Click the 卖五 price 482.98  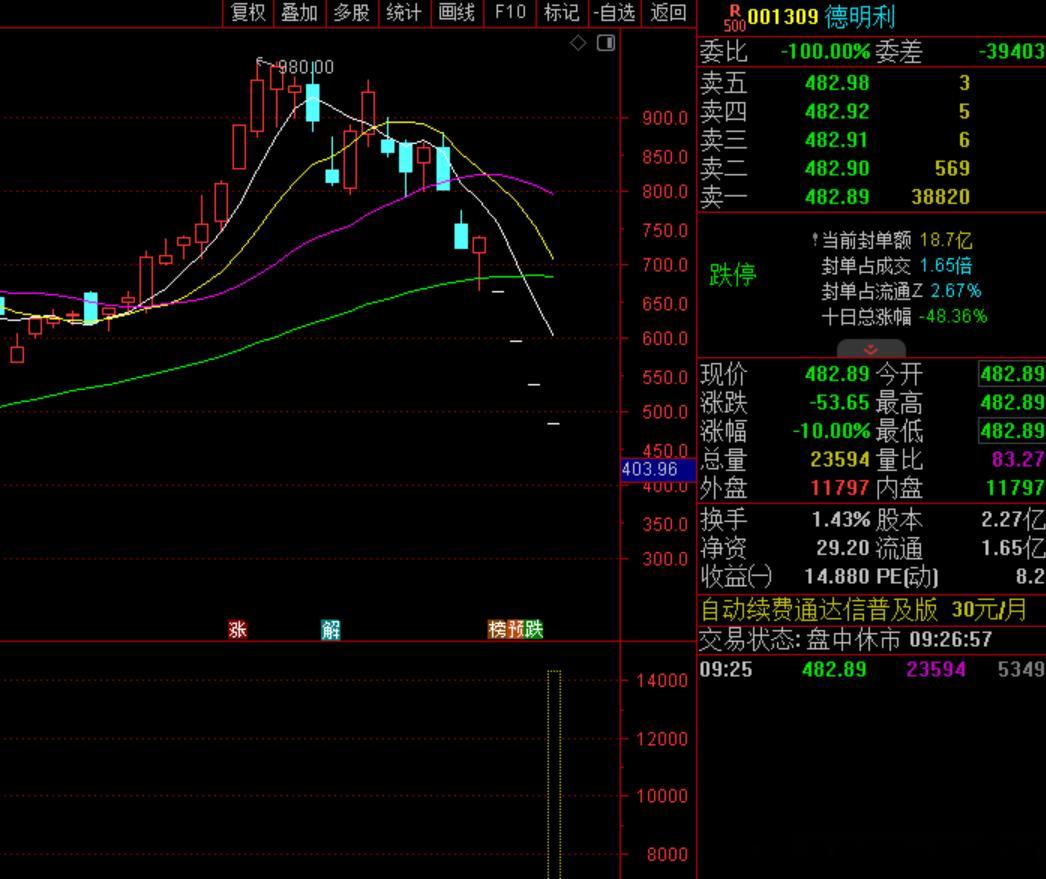tap(837, 83)
